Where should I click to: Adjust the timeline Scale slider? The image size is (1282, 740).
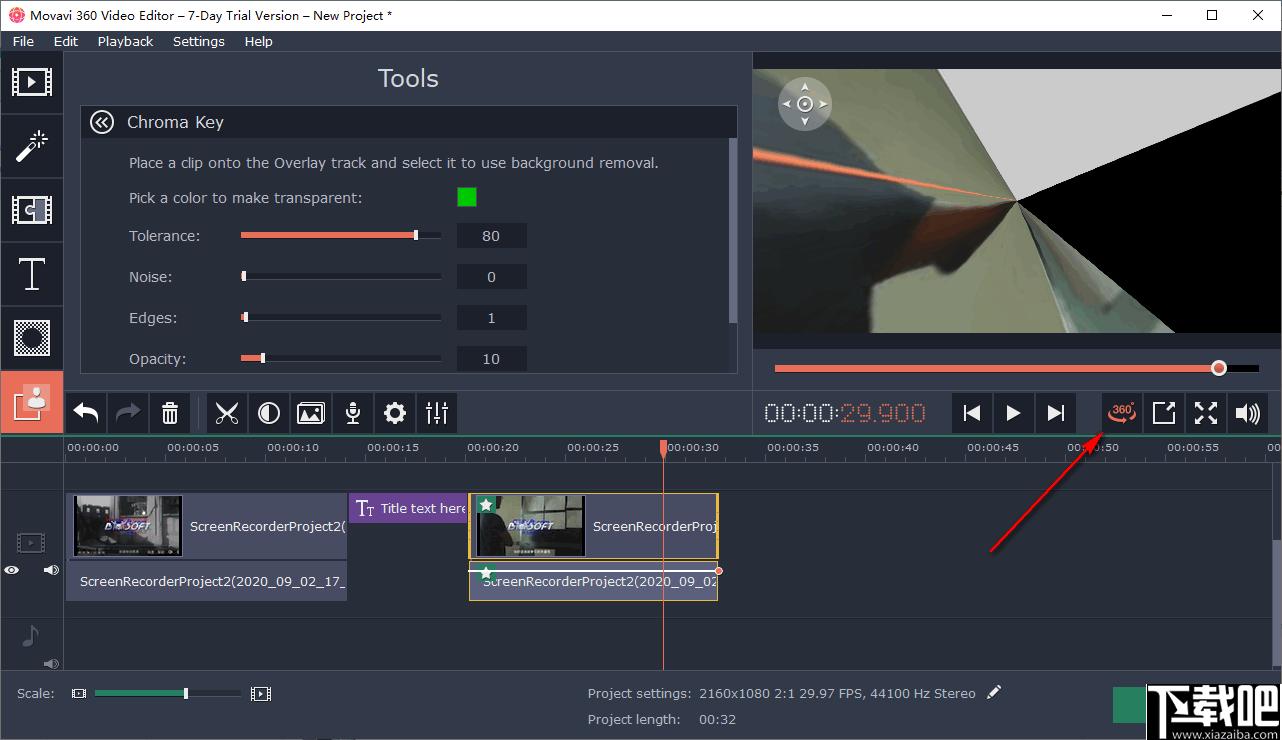click(x=168, y=693)
